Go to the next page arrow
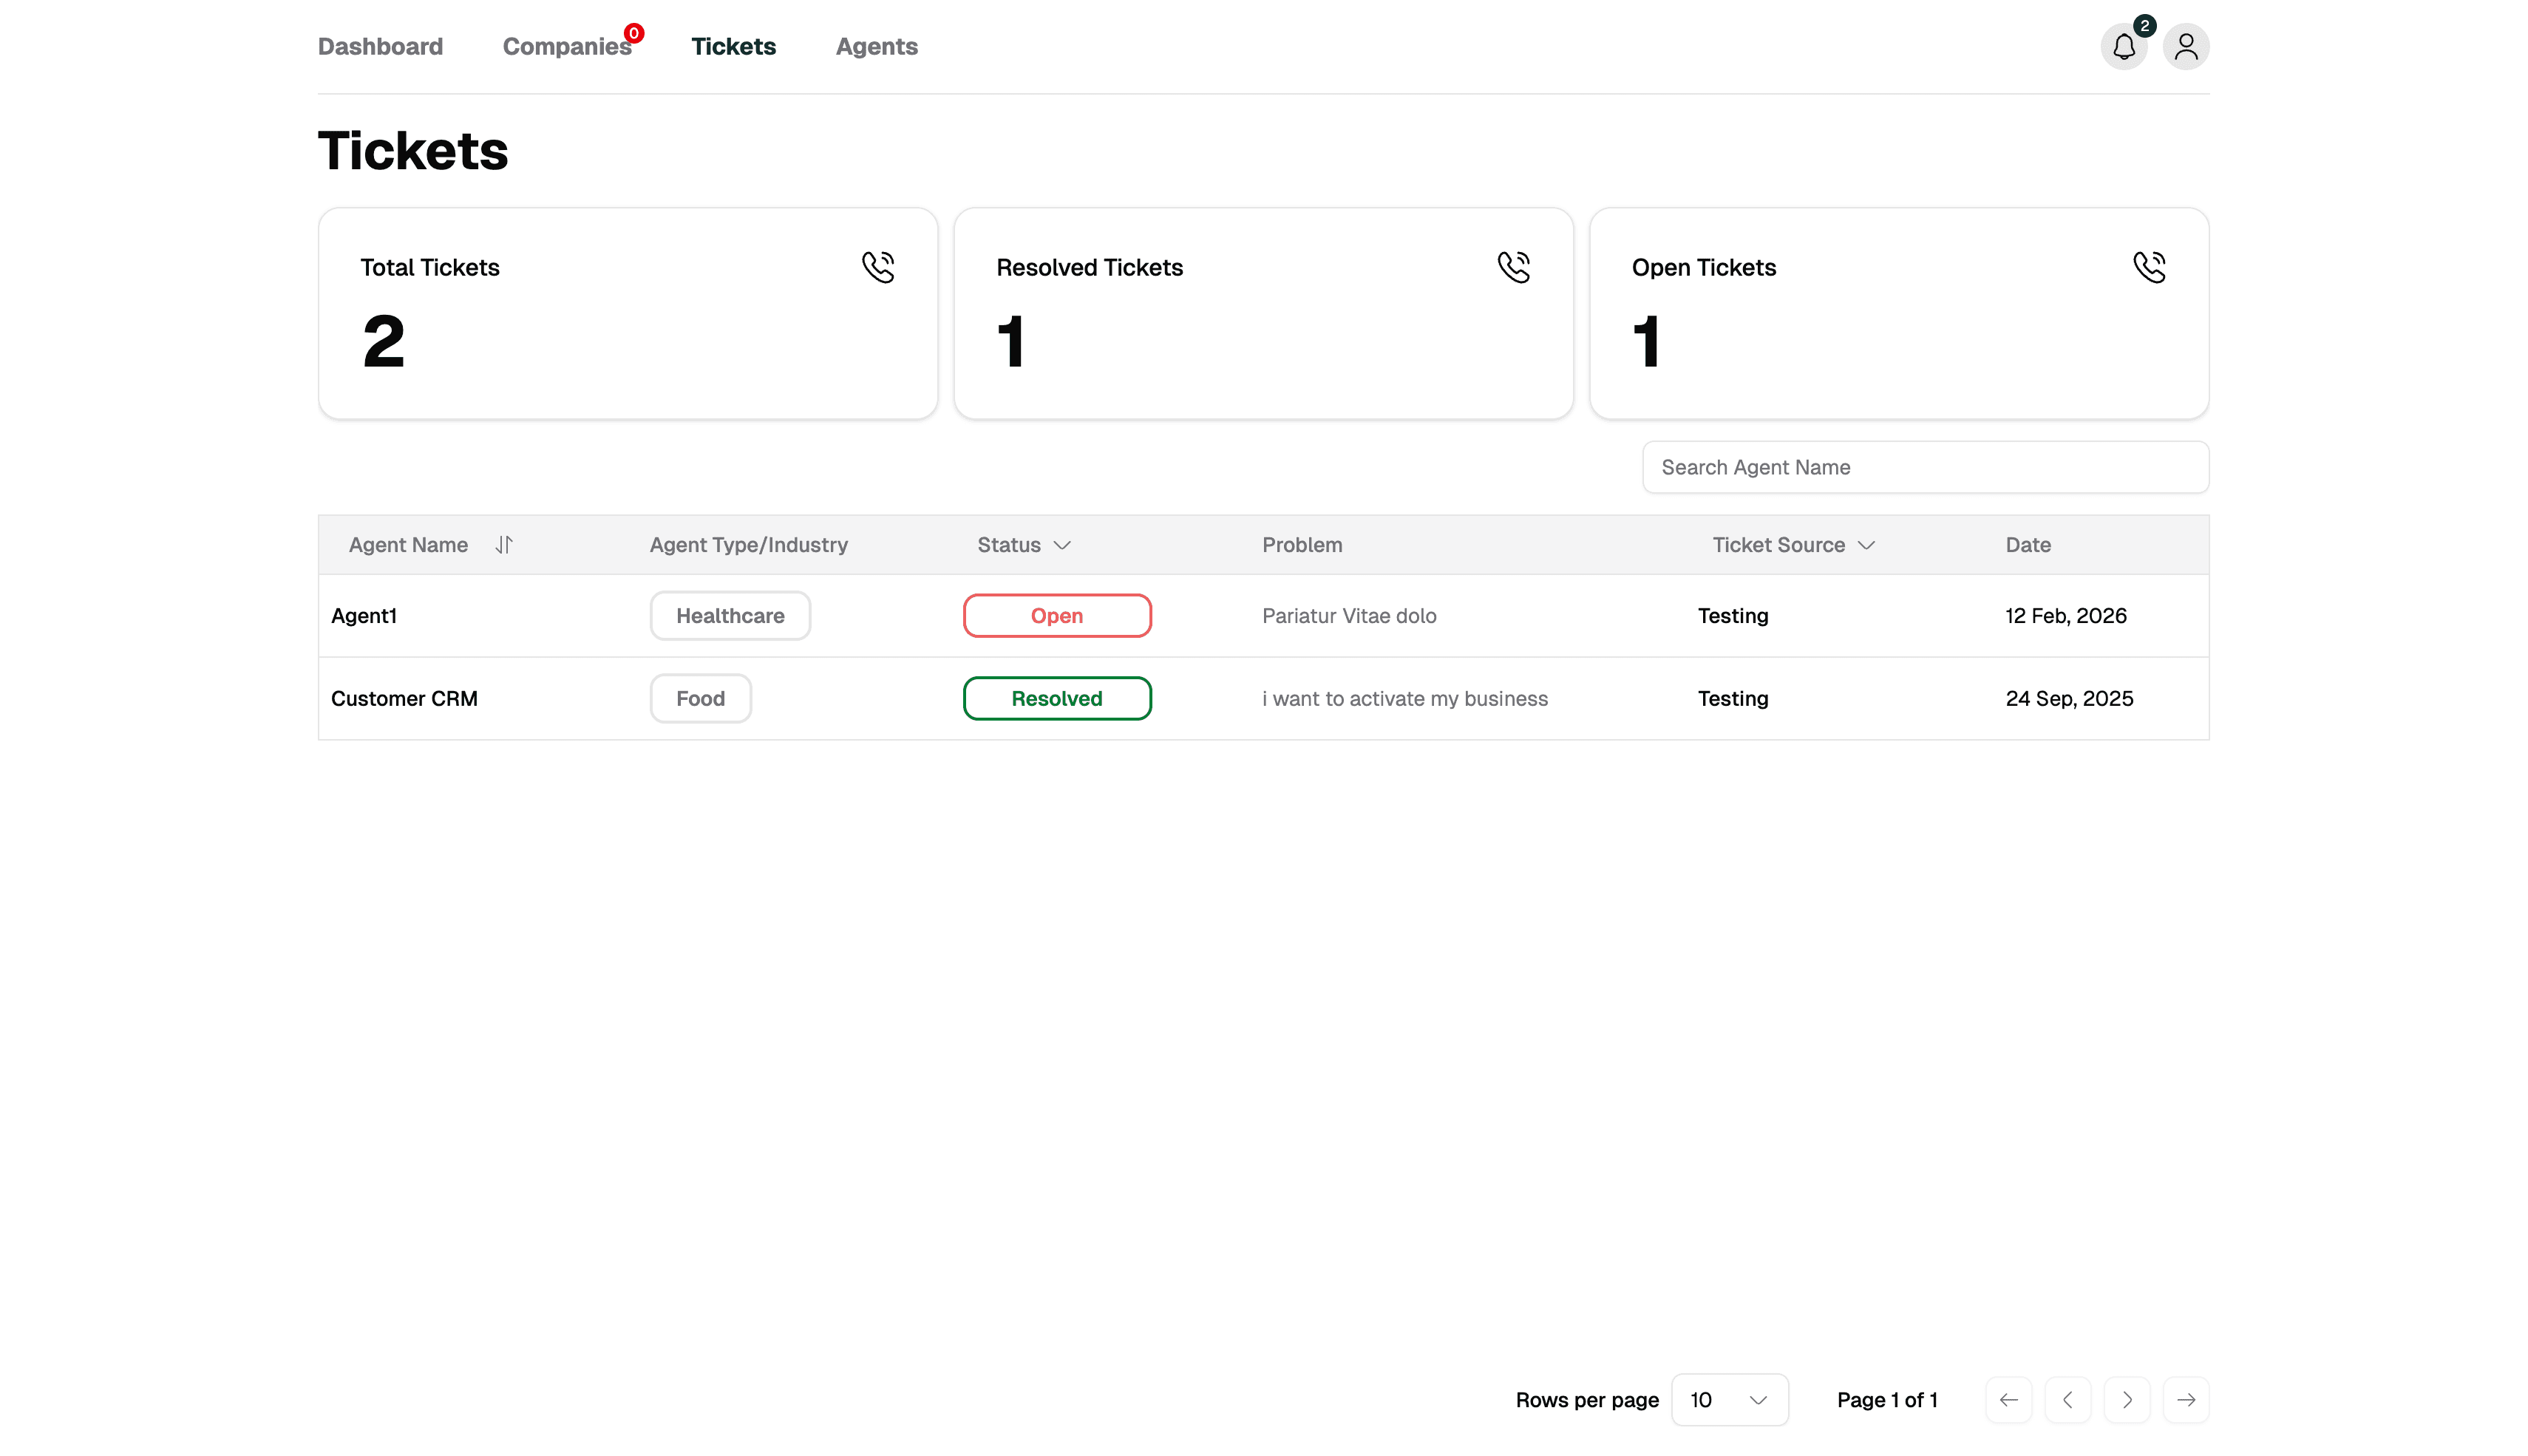The width and height of the screenshot is (2528, 1456). [2128, 1400]
